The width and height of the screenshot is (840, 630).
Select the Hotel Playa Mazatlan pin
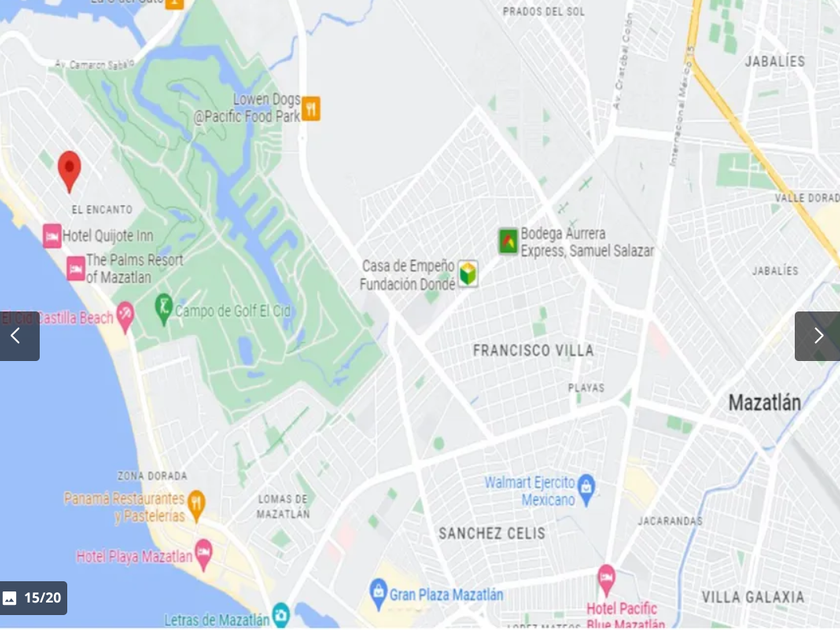(x=203, y=554)
